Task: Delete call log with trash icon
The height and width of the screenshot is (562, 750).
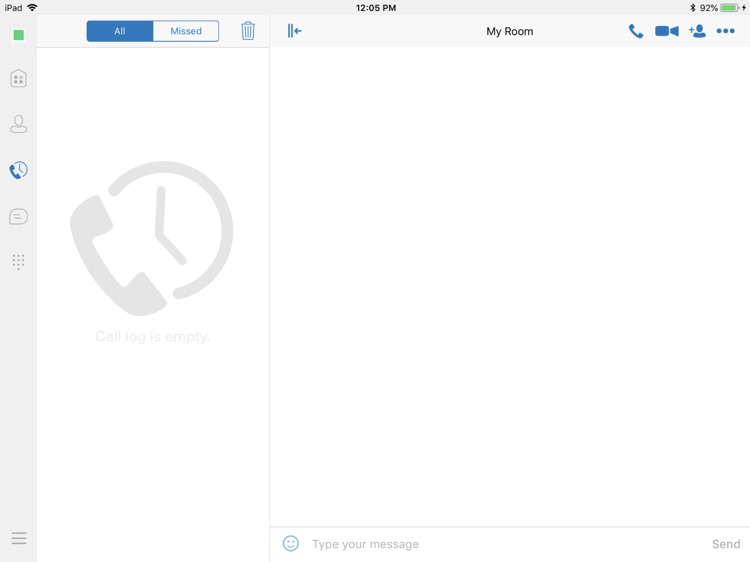Action: tap(248, 31)
